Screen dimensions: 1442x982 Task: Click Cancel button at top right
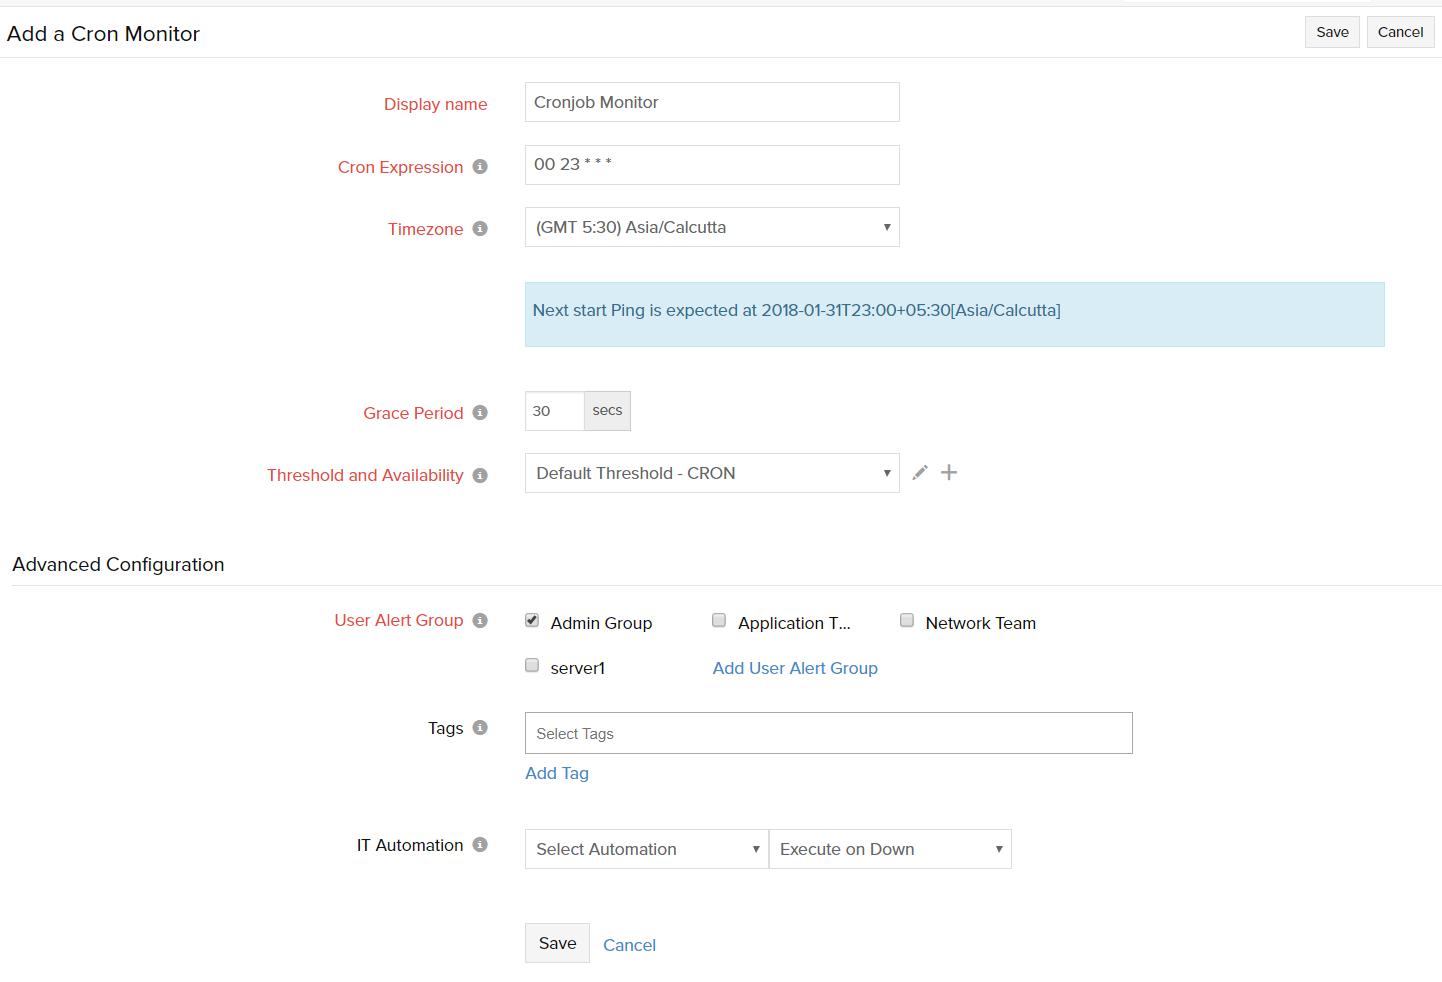coord(1400,32)
